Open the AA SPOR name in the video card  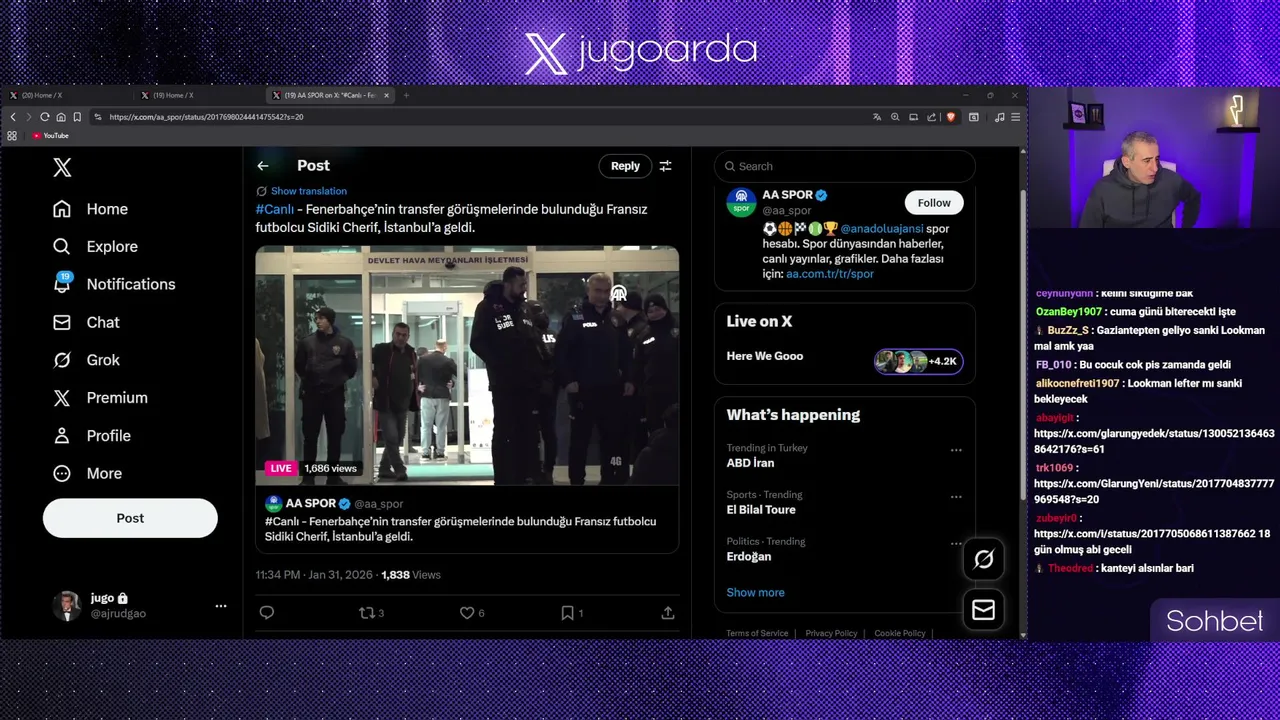point(310,504)
